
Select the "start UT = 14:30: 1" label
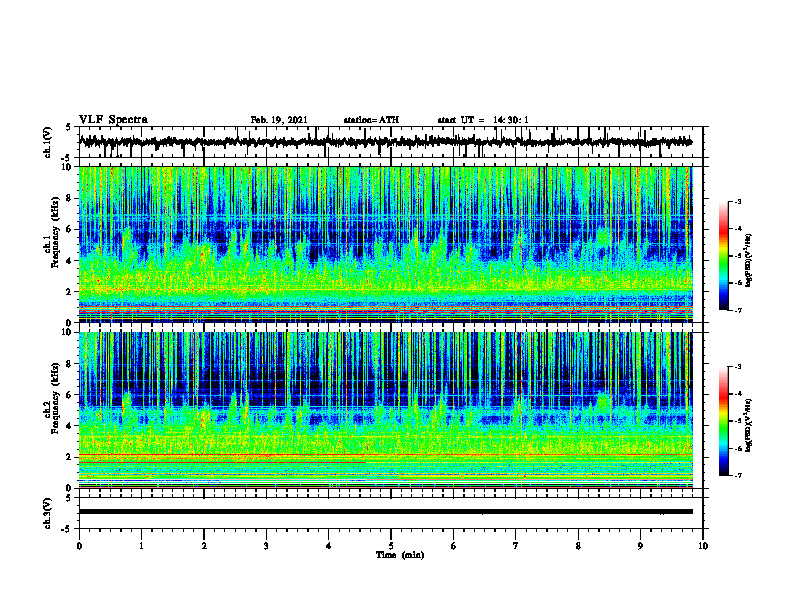(x=483, y=120)
